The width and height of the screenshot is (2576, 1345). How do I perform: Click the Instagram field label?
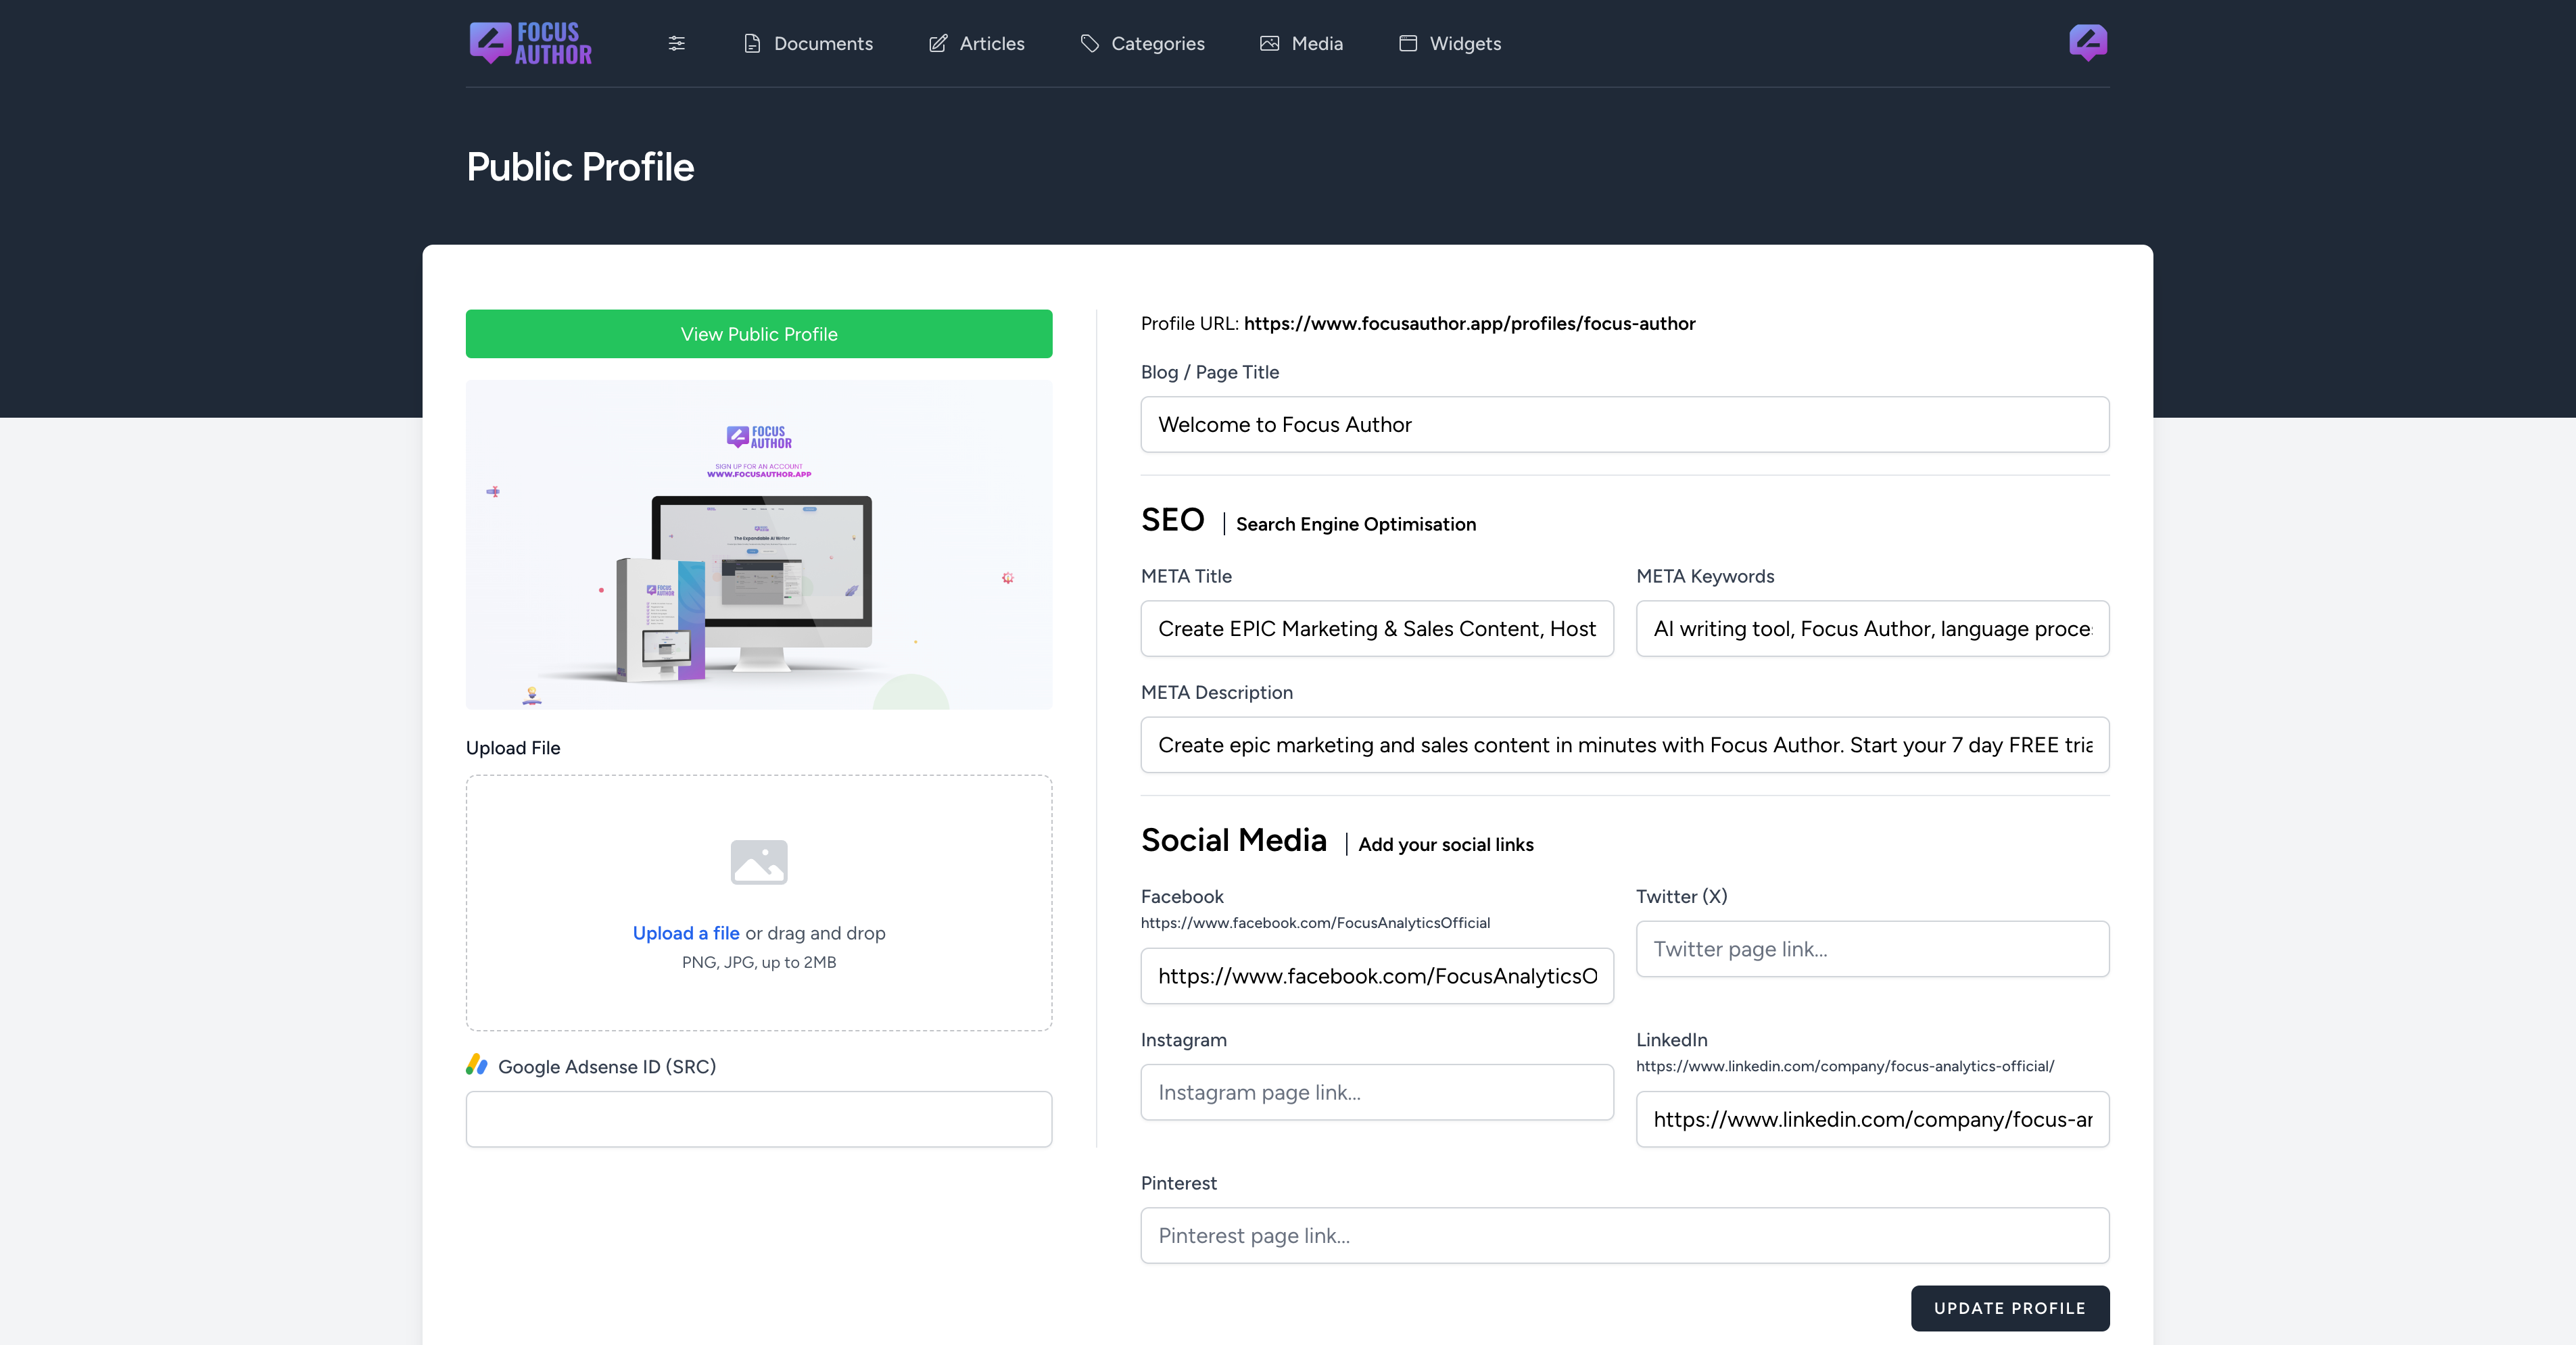pos(1184,1040)
